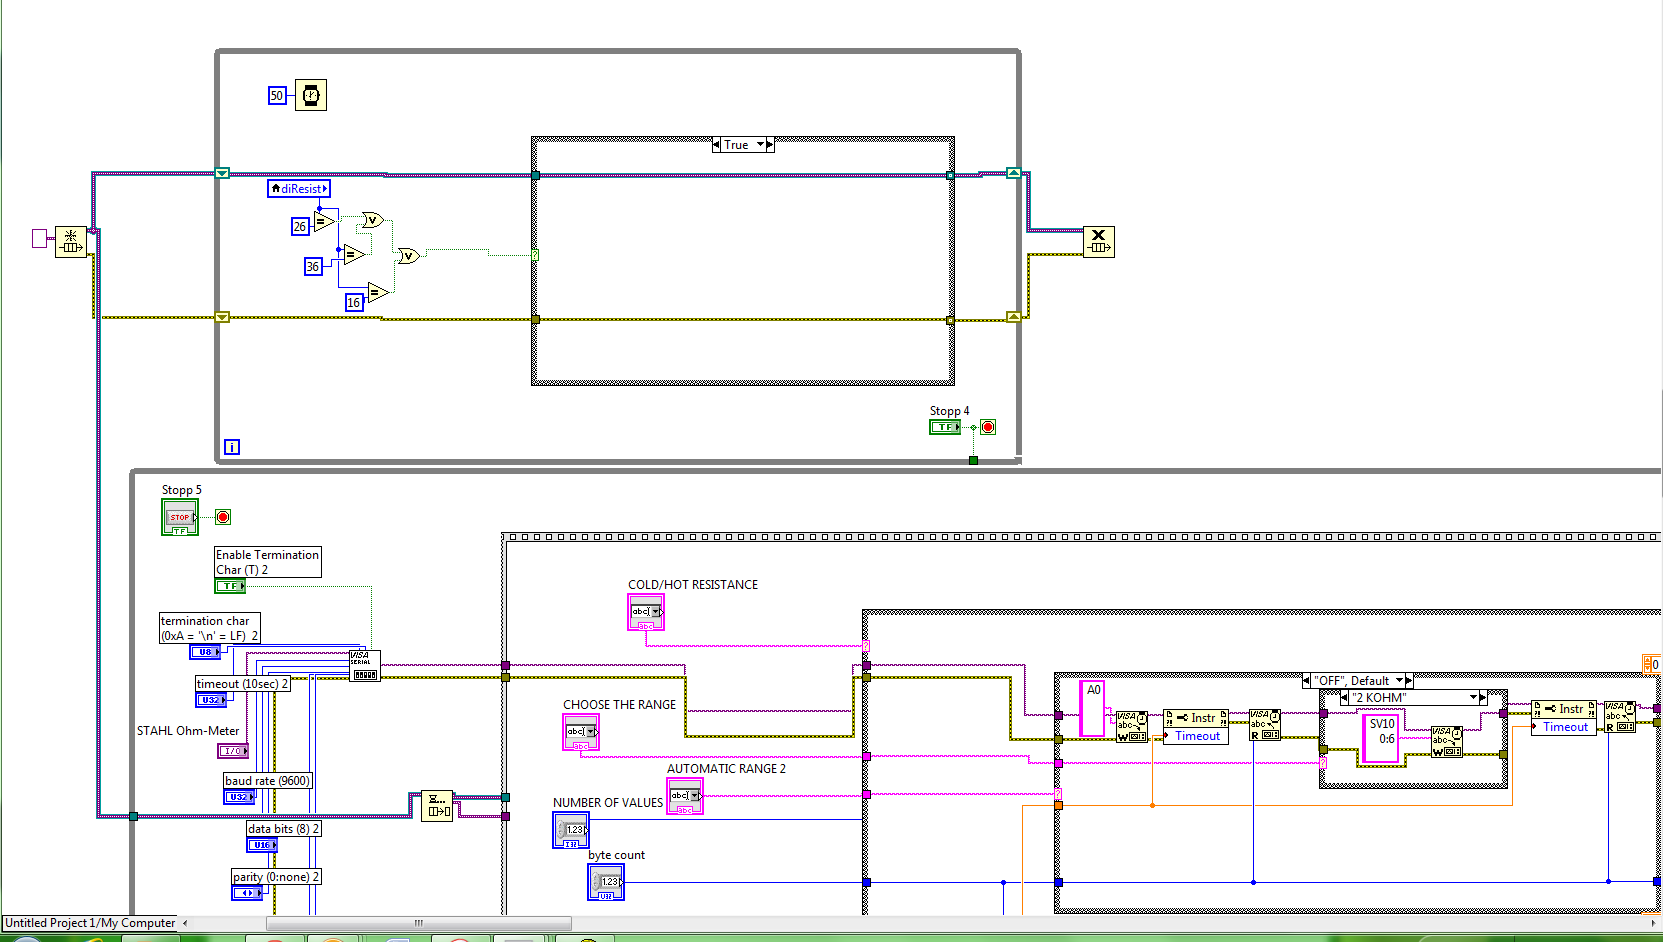Select the data bits U16 terminal
The height and width of the screenshot is (942, 1663).
tap(262, 845)
